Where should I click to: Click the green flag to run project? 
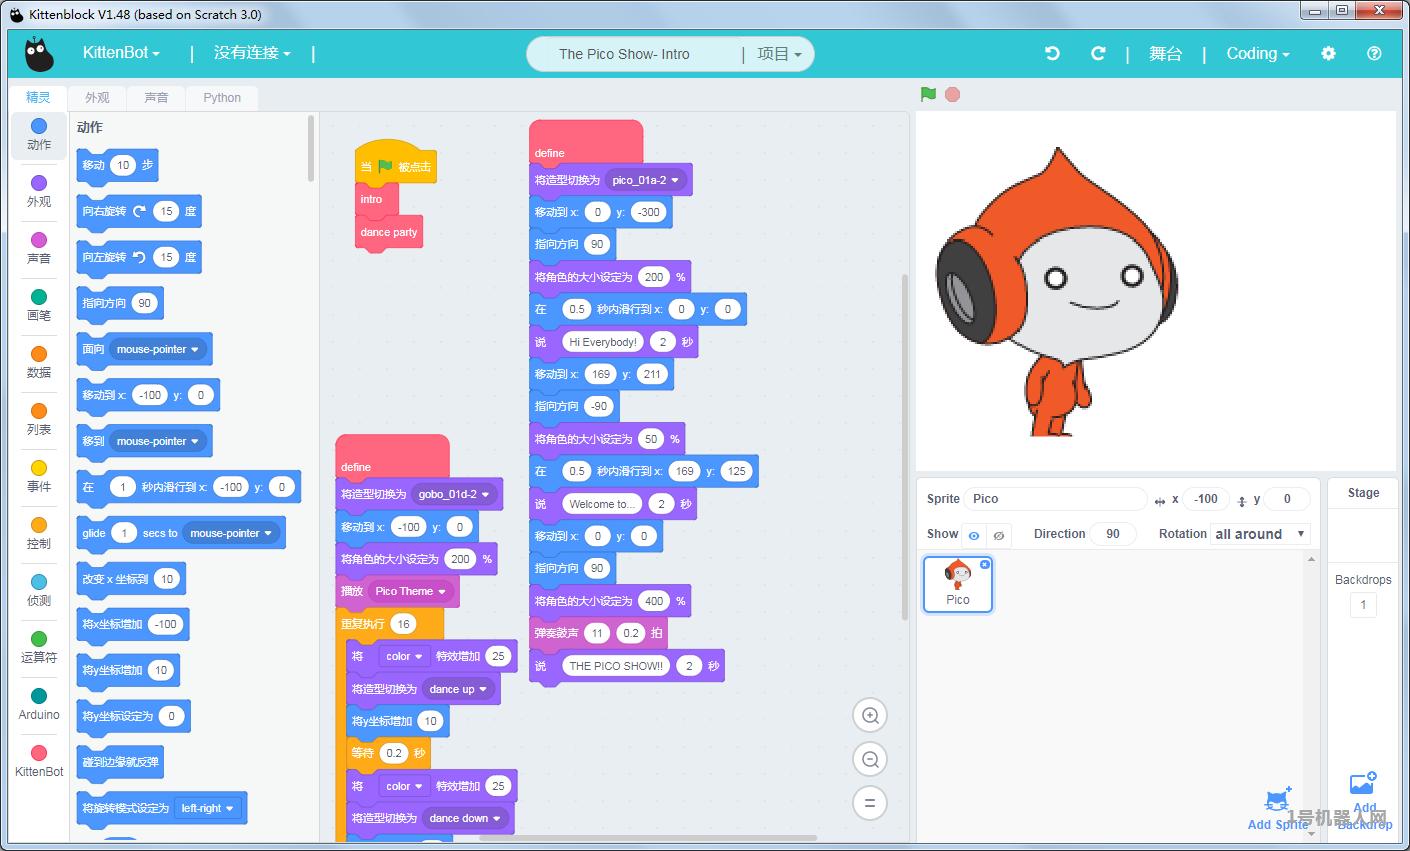pyautogui.click(x=928, y=94)
